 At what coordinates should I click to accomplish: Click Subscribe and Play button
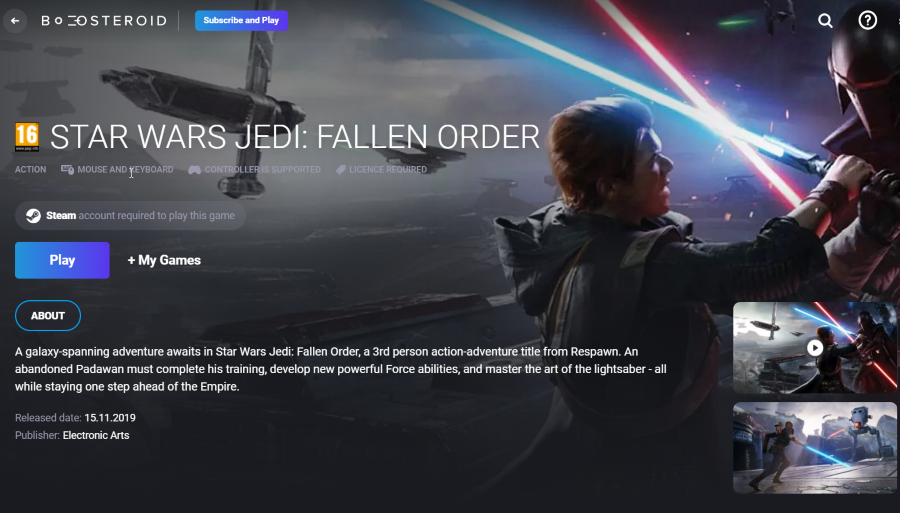tap(241, 20)
